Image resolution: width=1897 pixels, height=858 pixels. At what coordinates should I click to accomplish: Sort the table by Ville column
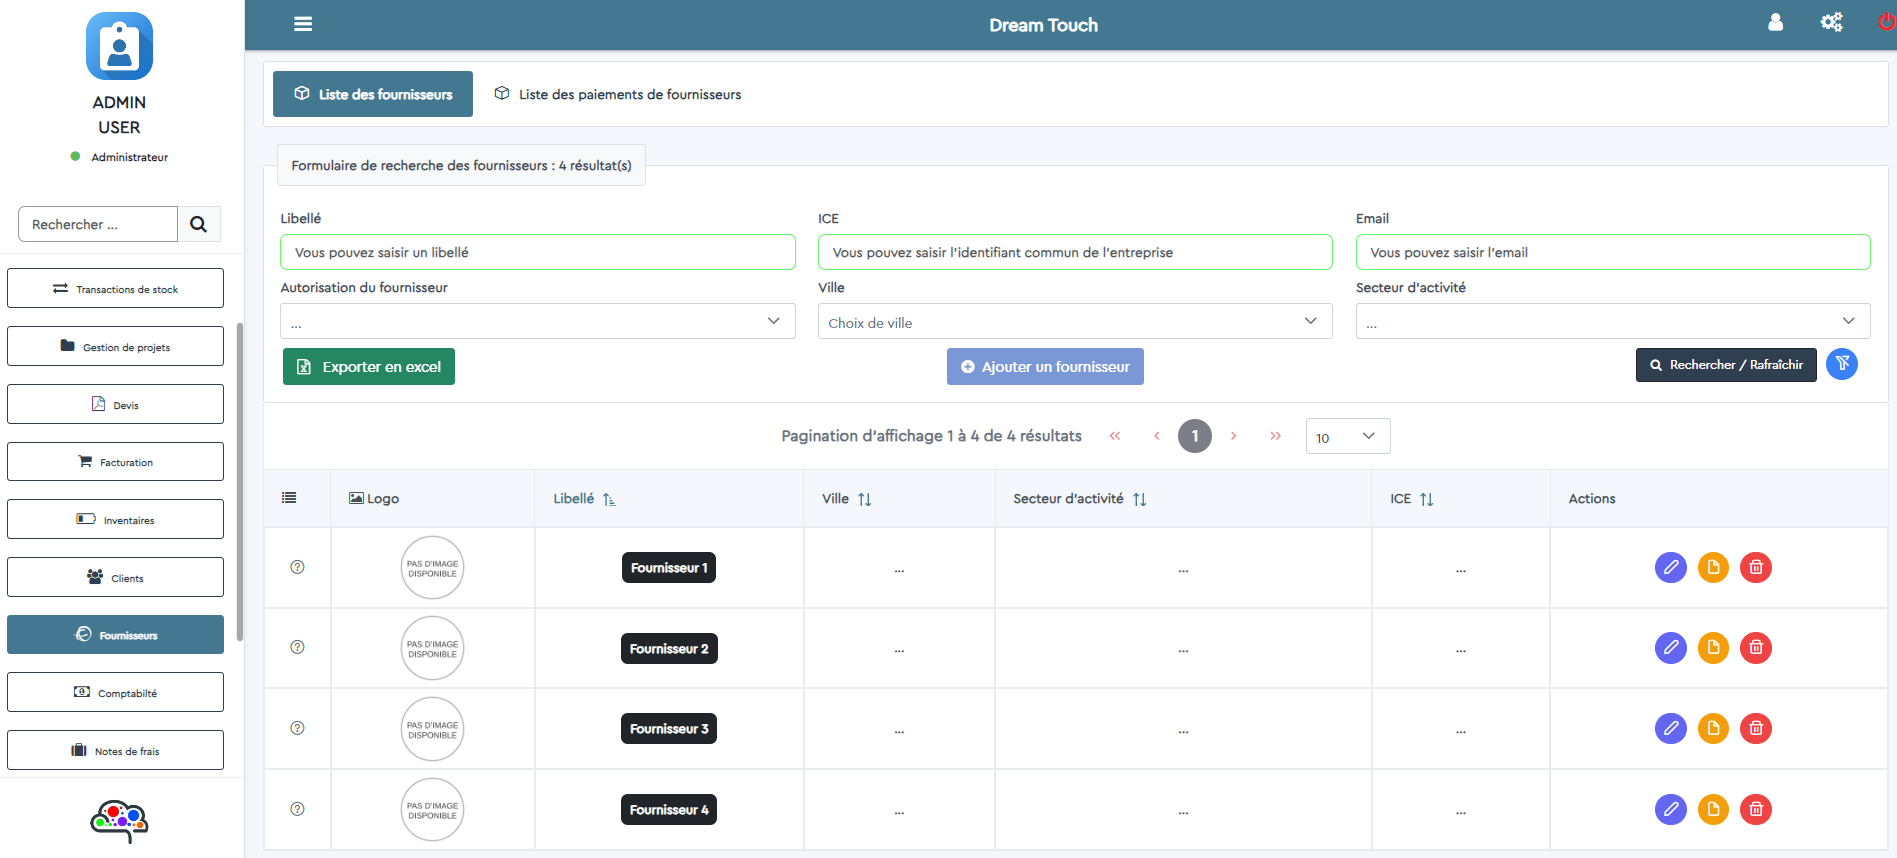click(x=864, y=499)
